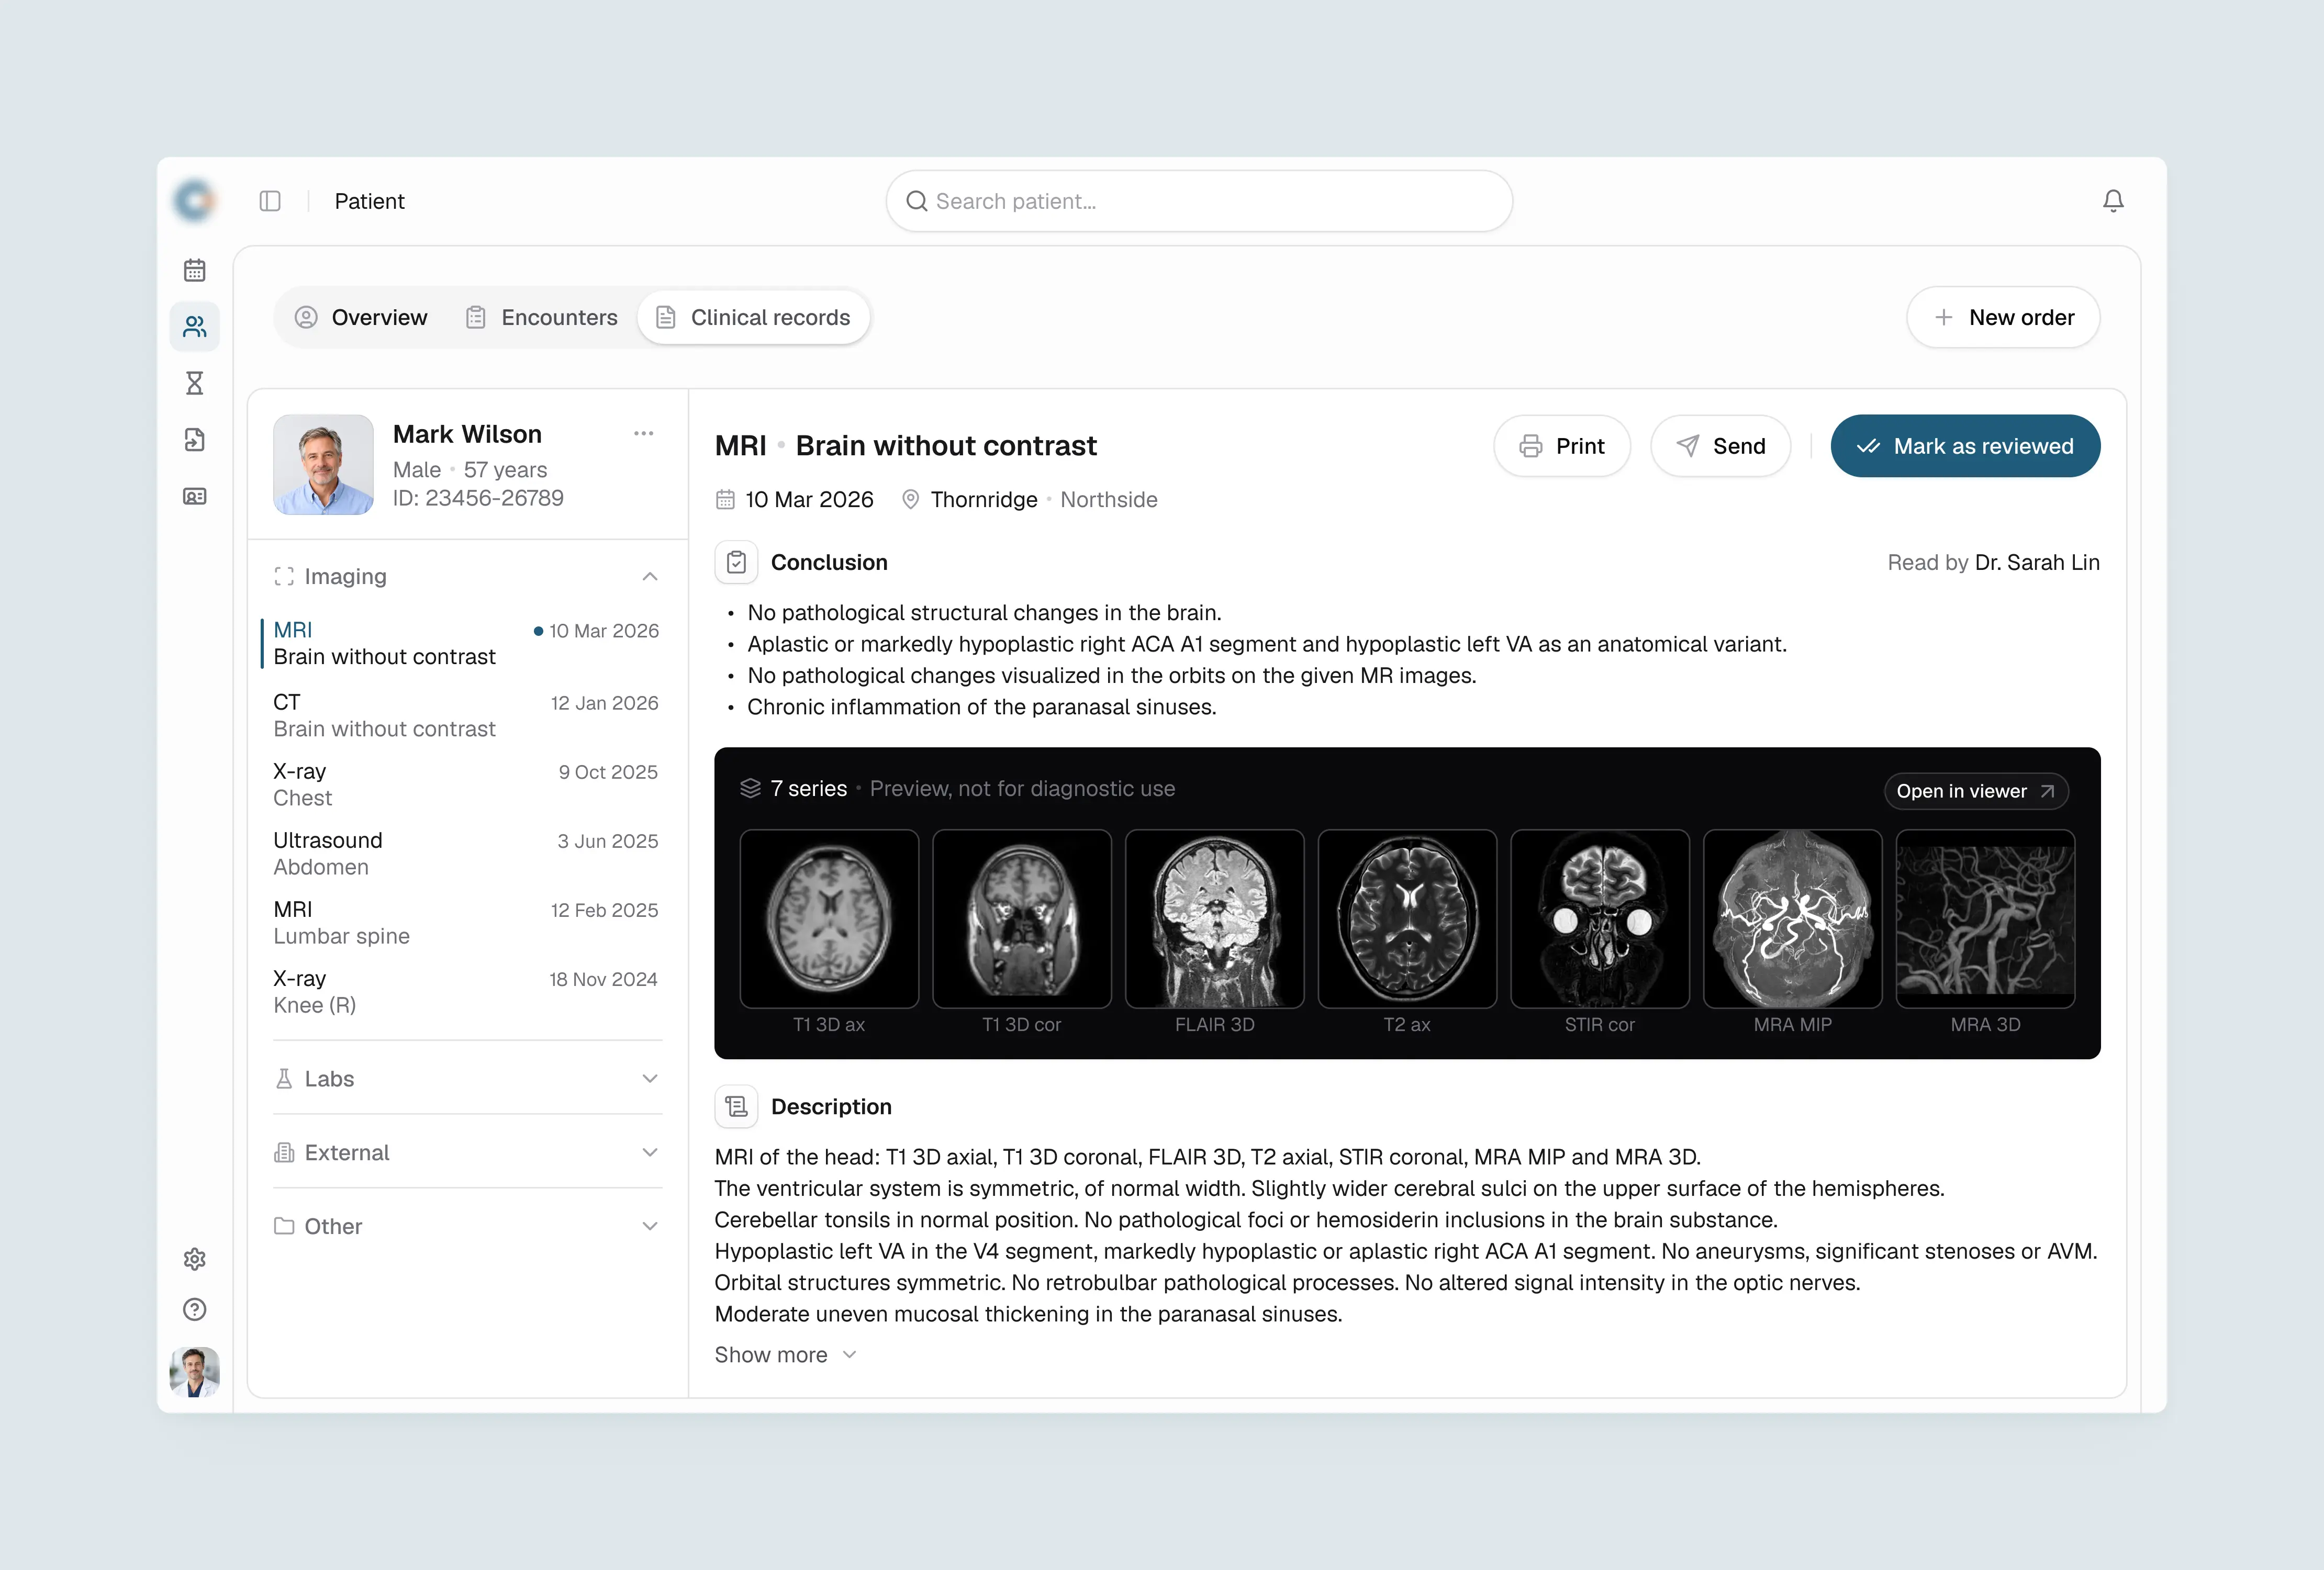Open notifications bell
Image resolution: width=2324 pixels, height=1570 pixels.
click(2113, 201)
